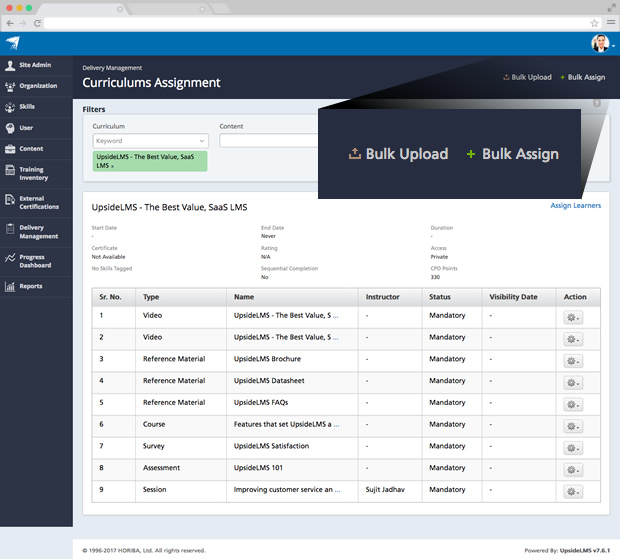The height and width of the screenshot is (559, 620).
Task: Go to Training Inventory section
Action: coord(36,174)
